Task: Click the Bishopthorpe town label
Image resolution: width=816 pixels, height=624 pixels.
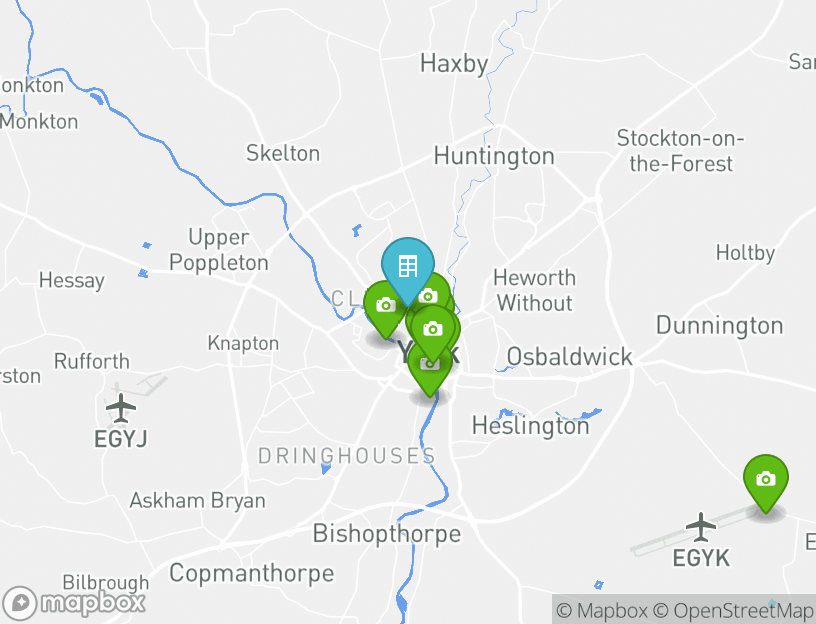Action: pyautogui.click(x=387, y=534)
